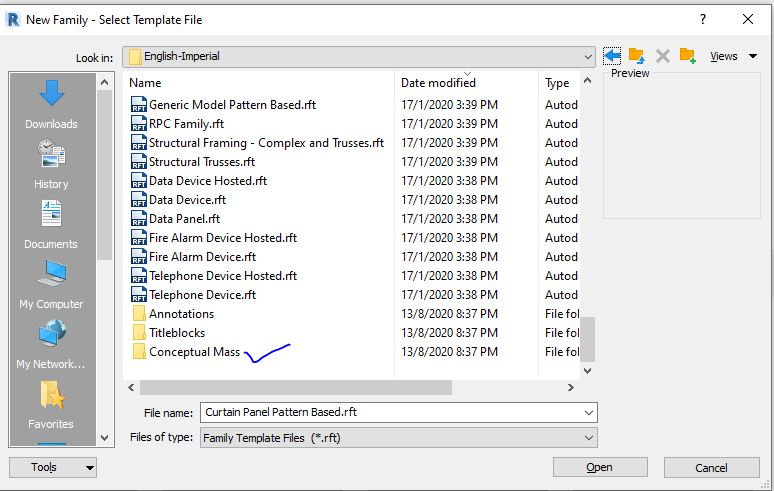Open the Views dropdown menu

[733, 56]
